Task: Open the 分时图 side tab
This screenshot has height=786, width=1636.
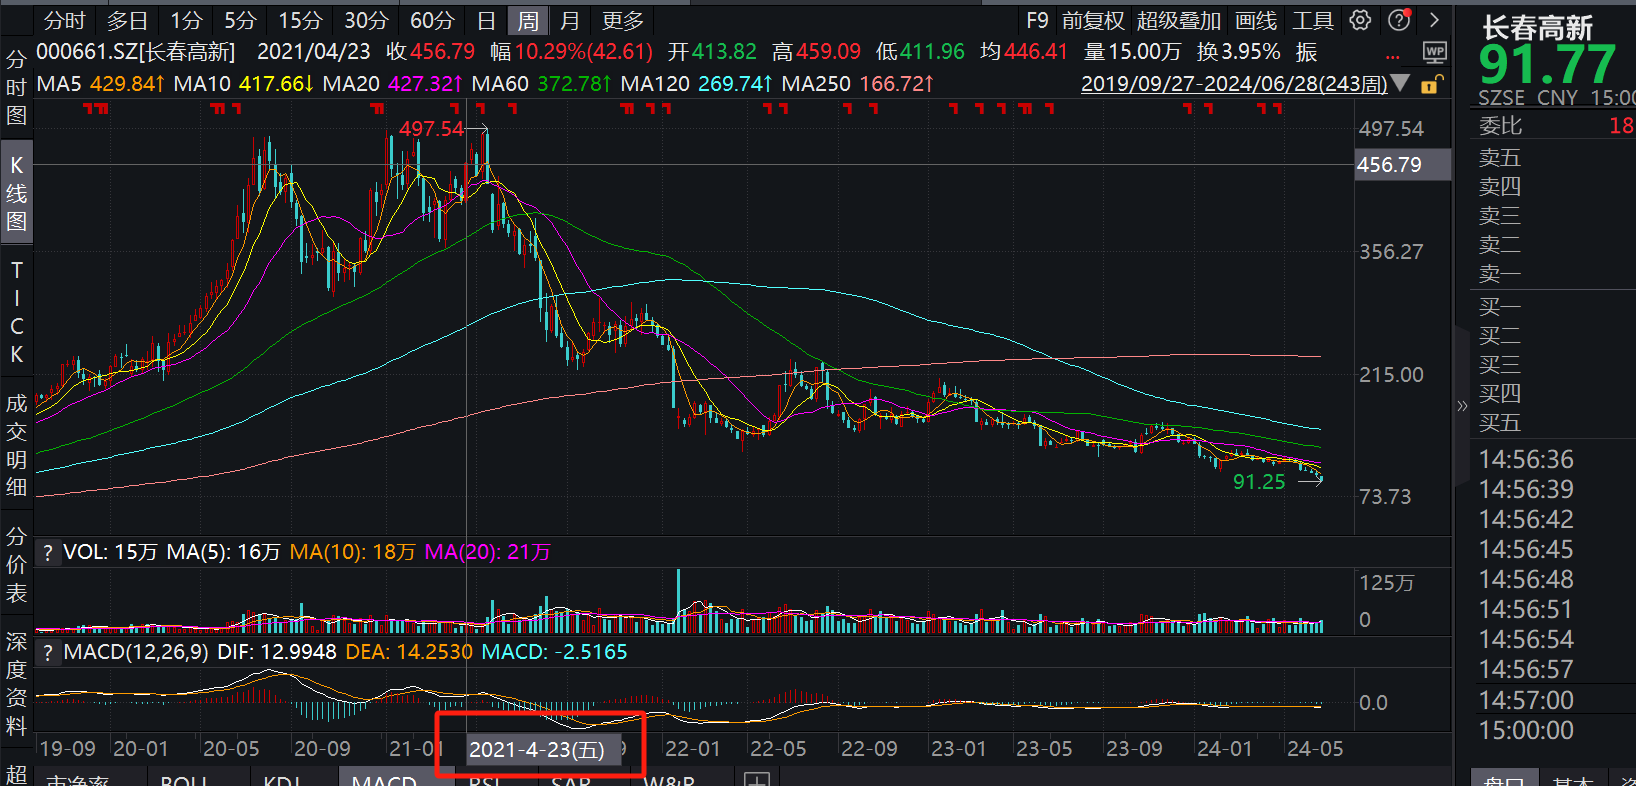Action: (x=16, y=87)
